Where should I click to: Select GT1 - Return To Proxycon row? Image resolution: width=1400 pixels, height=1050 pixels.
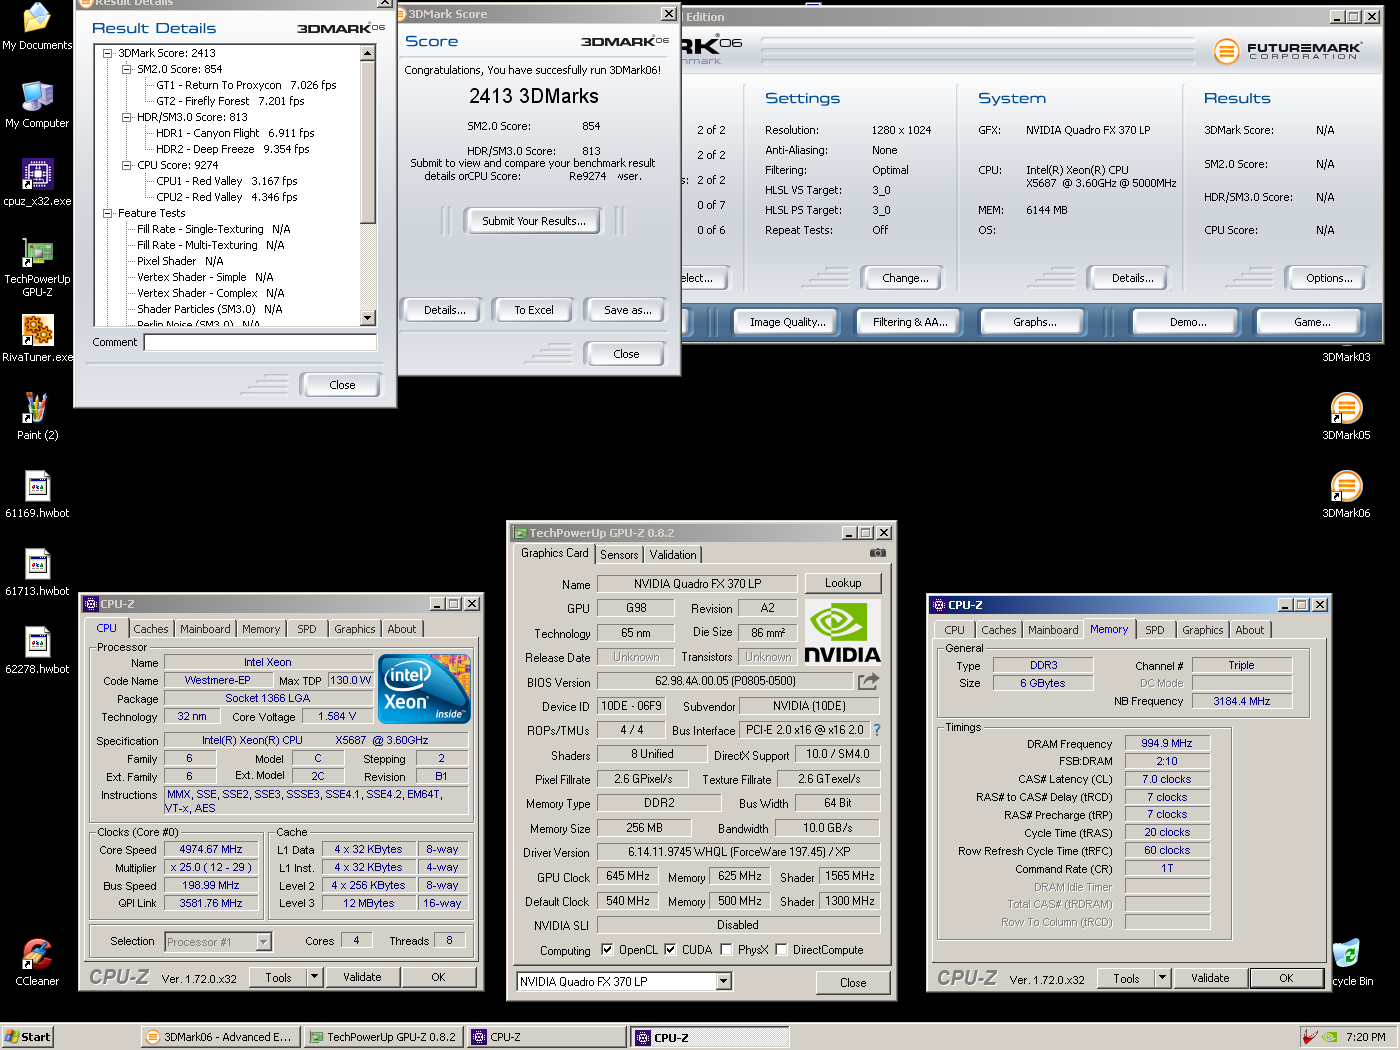(x=246, y=85)
